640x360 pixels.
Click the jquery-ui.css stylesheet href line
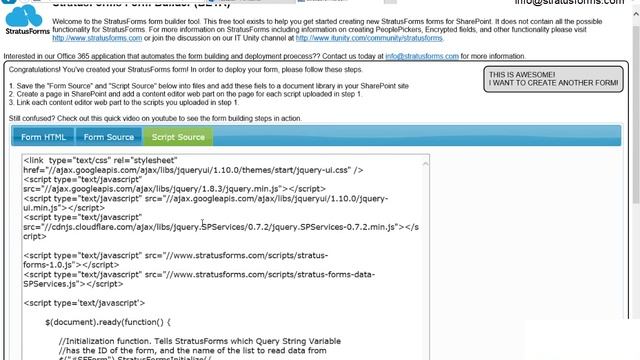[x=193, y=170]
